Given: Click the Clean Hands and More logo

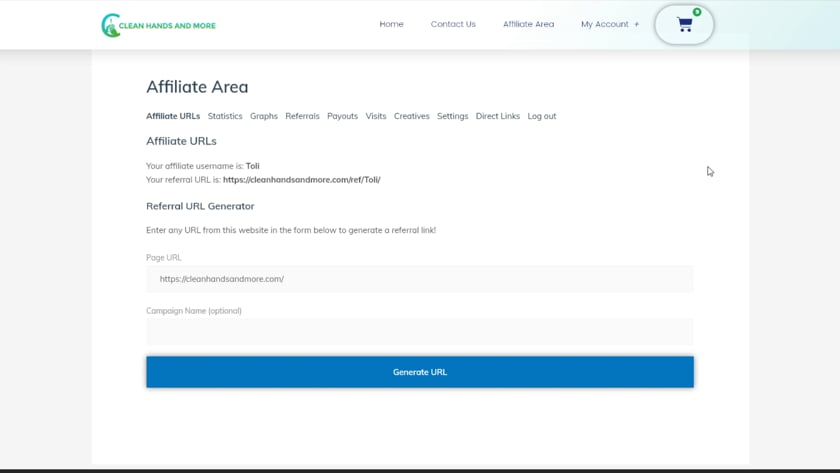Looking at the screenshot, I should tap(159, 25).
